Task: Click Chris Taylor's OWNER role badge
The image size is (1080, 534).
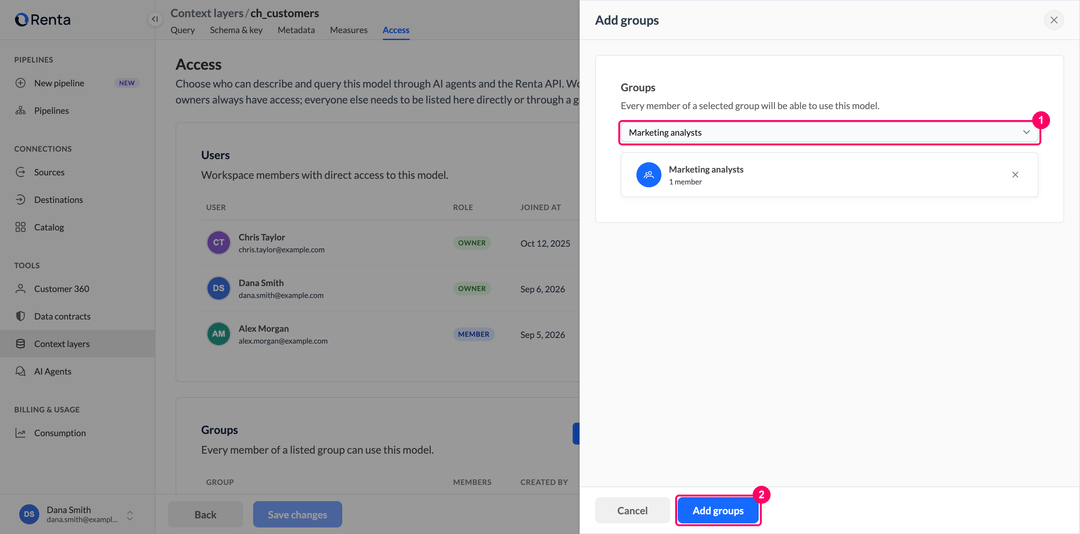Action: [x=472, y=243]
